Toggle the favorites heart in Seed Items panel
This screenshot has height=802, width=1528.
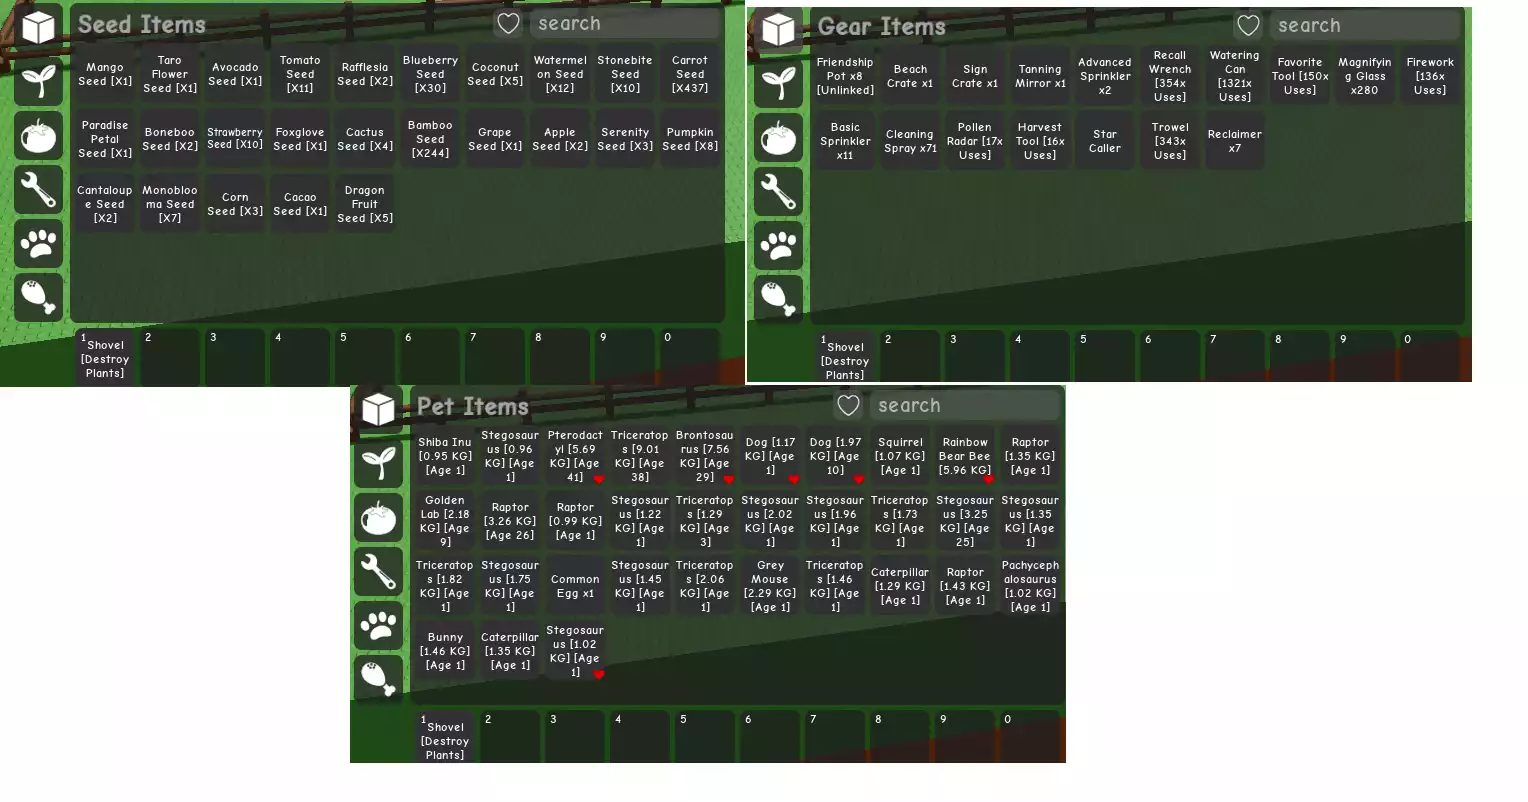(x=508, y=24)
